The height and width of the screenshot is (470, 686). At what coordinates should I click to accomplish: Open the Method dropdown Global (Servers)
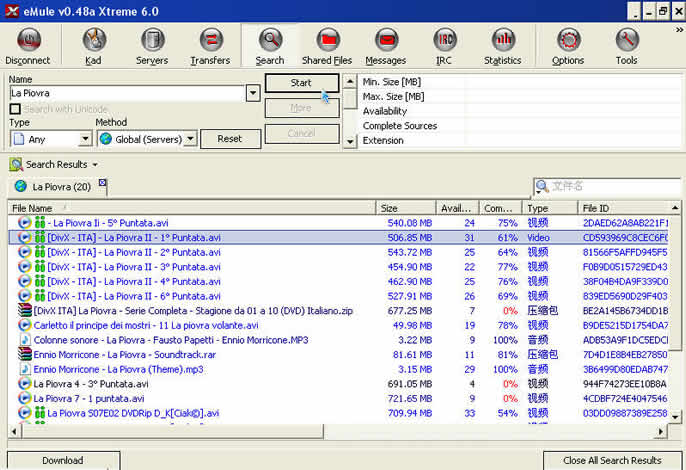pos(190,139)
